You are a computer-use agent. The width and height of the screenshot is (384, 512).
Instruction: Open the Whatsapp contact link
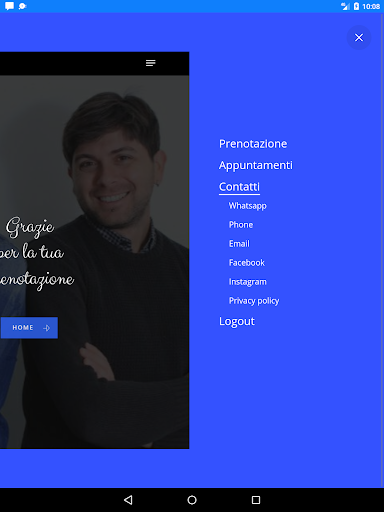coord(248,206)
